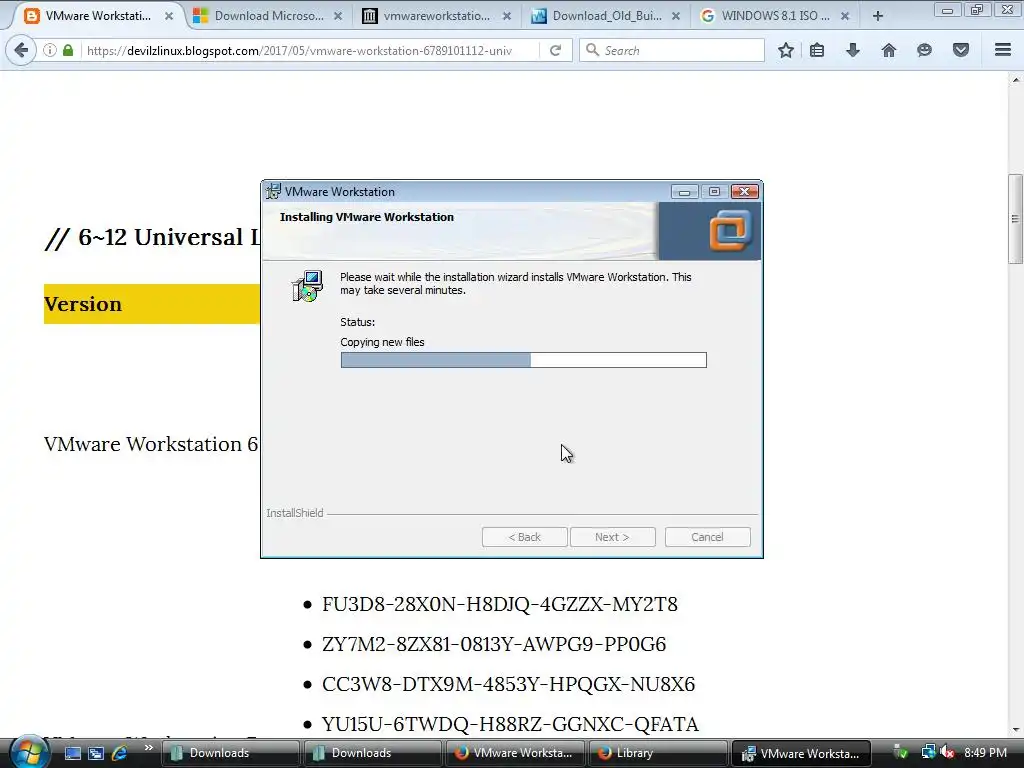This screenshot has height=768, width=1024.
Task: Switch to VMware Worksta... installer taskbar button
Action: [x=801, y=753]
